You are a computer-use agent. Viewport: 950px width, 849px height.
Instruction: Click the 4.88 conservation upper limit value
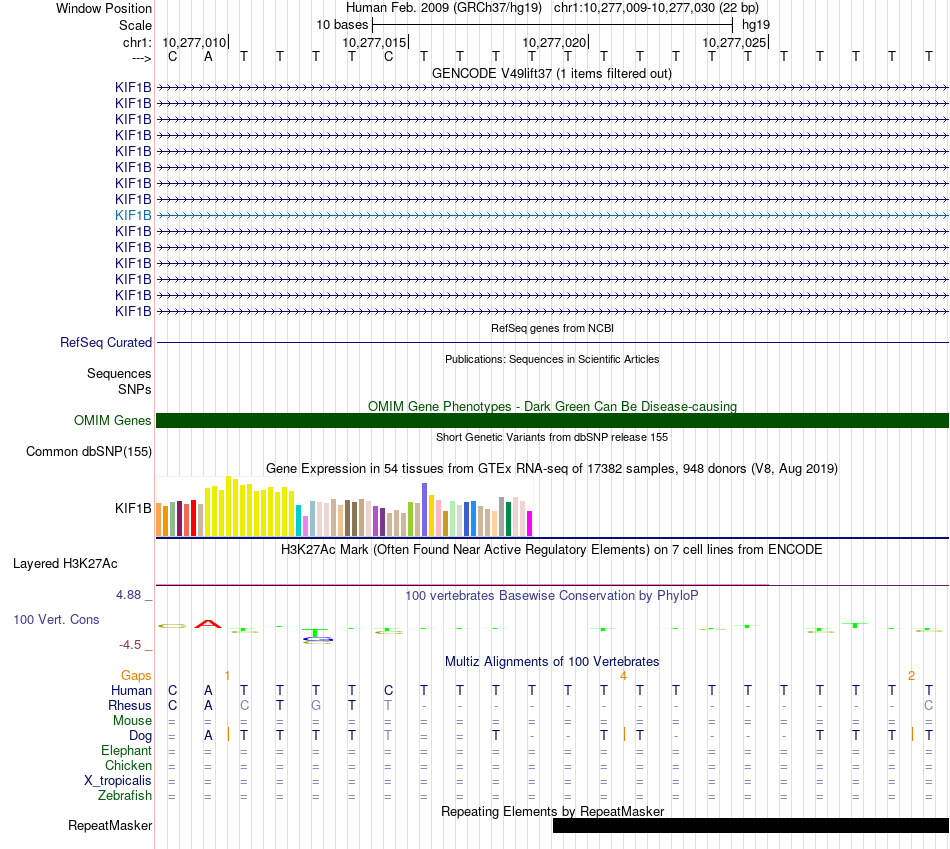128,595
